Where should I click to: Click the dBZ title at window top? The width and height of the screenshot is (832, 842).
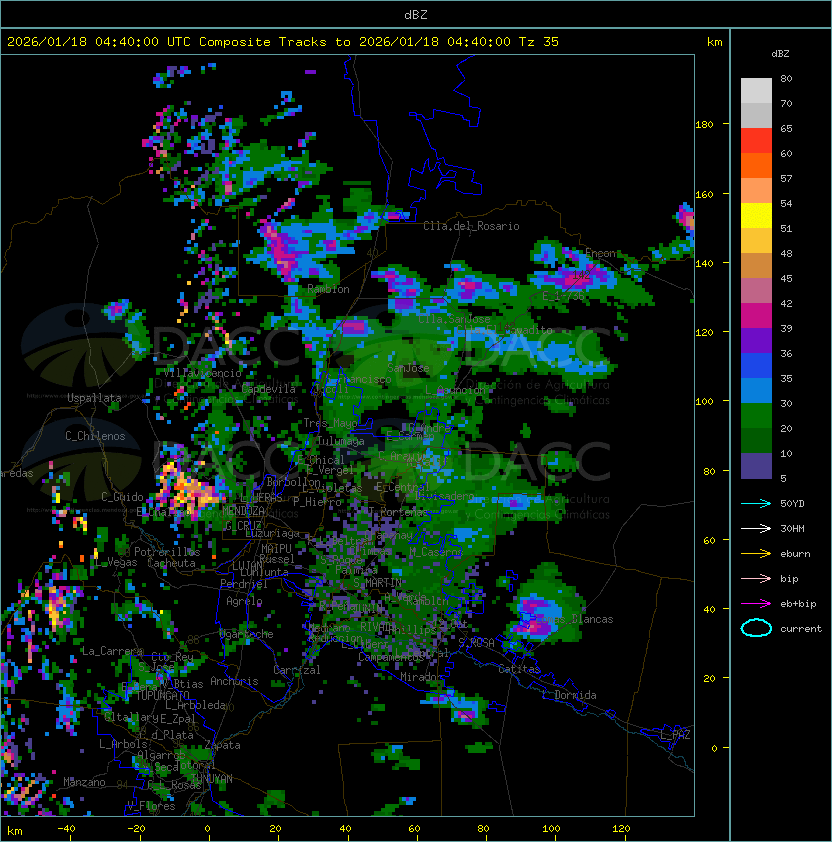[x=416, y=14]
